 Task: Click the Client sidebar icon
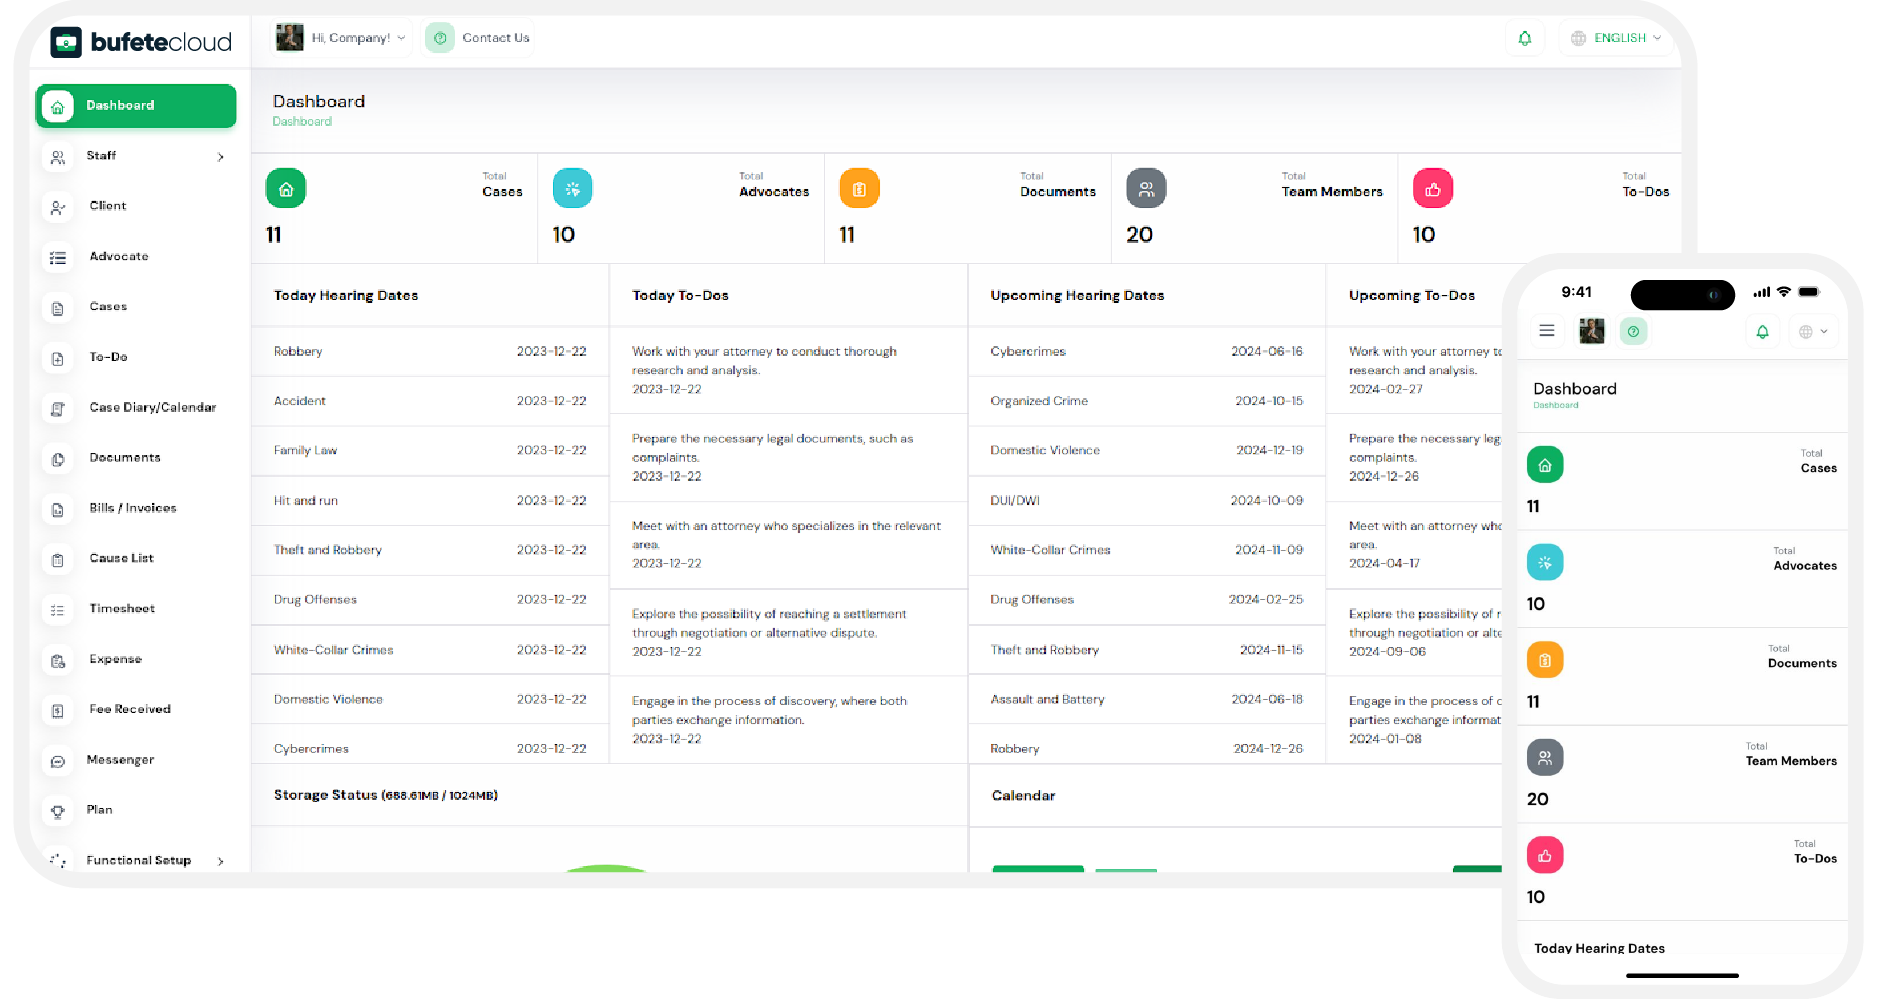click(58, 207)
